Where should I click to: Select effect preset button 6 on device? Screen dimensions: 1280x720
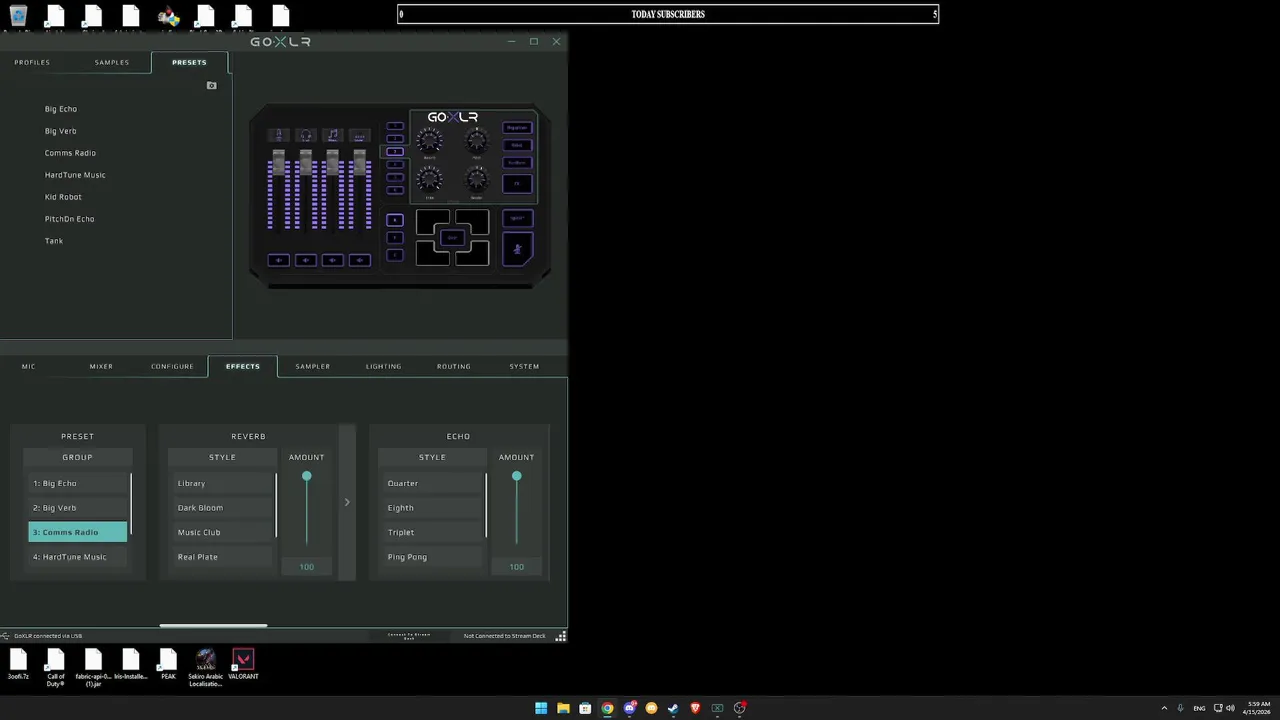click(395, 190)
